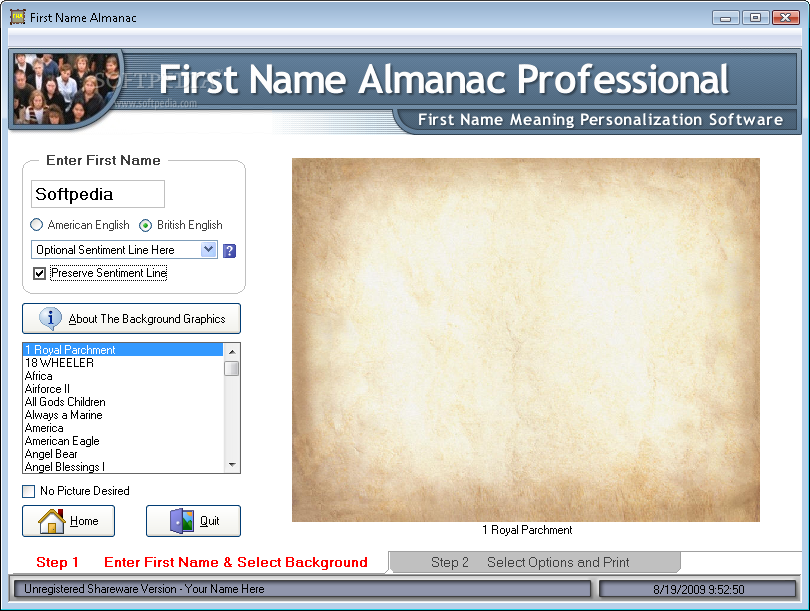Toggle the Preserve Sentiment Line checkbox

[x=39, y=273]
